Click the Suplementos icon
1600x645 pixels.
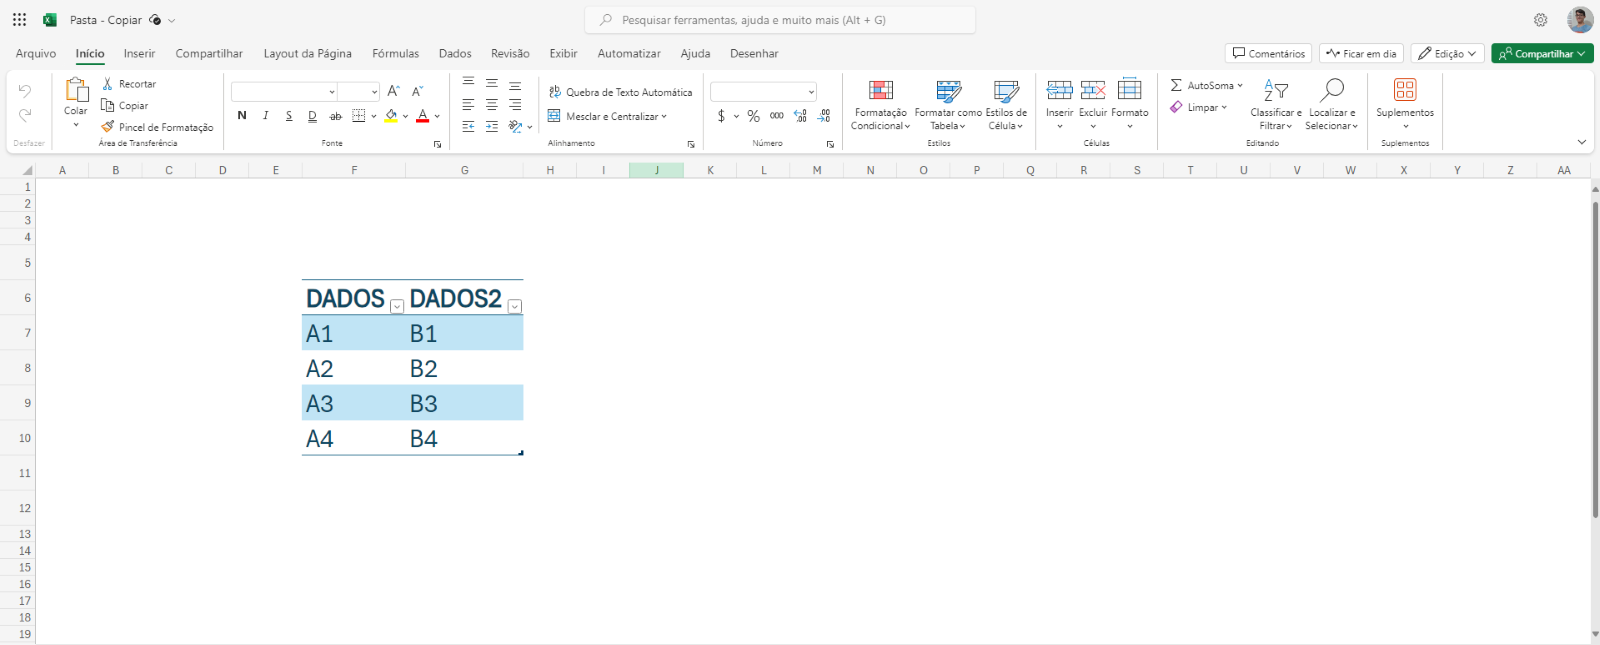1404,91
